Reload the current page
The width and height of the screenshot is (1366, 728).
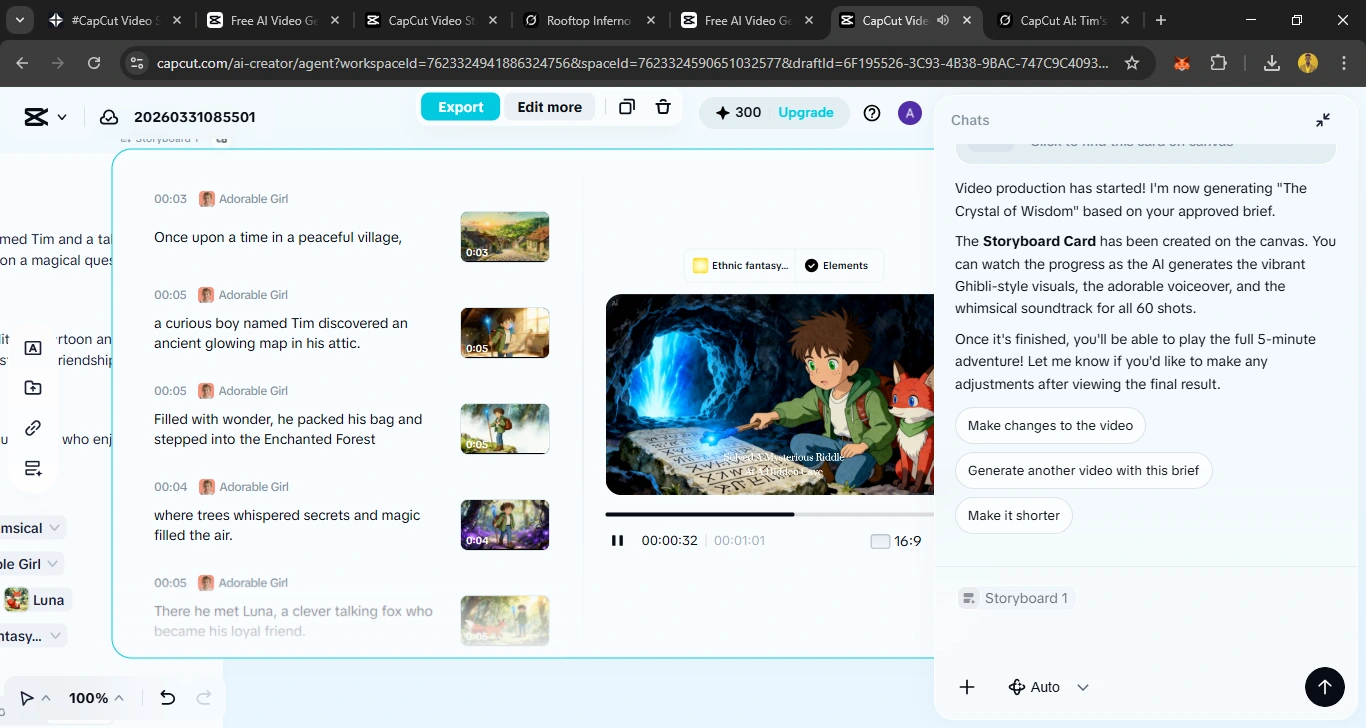(x=94, y=63)
